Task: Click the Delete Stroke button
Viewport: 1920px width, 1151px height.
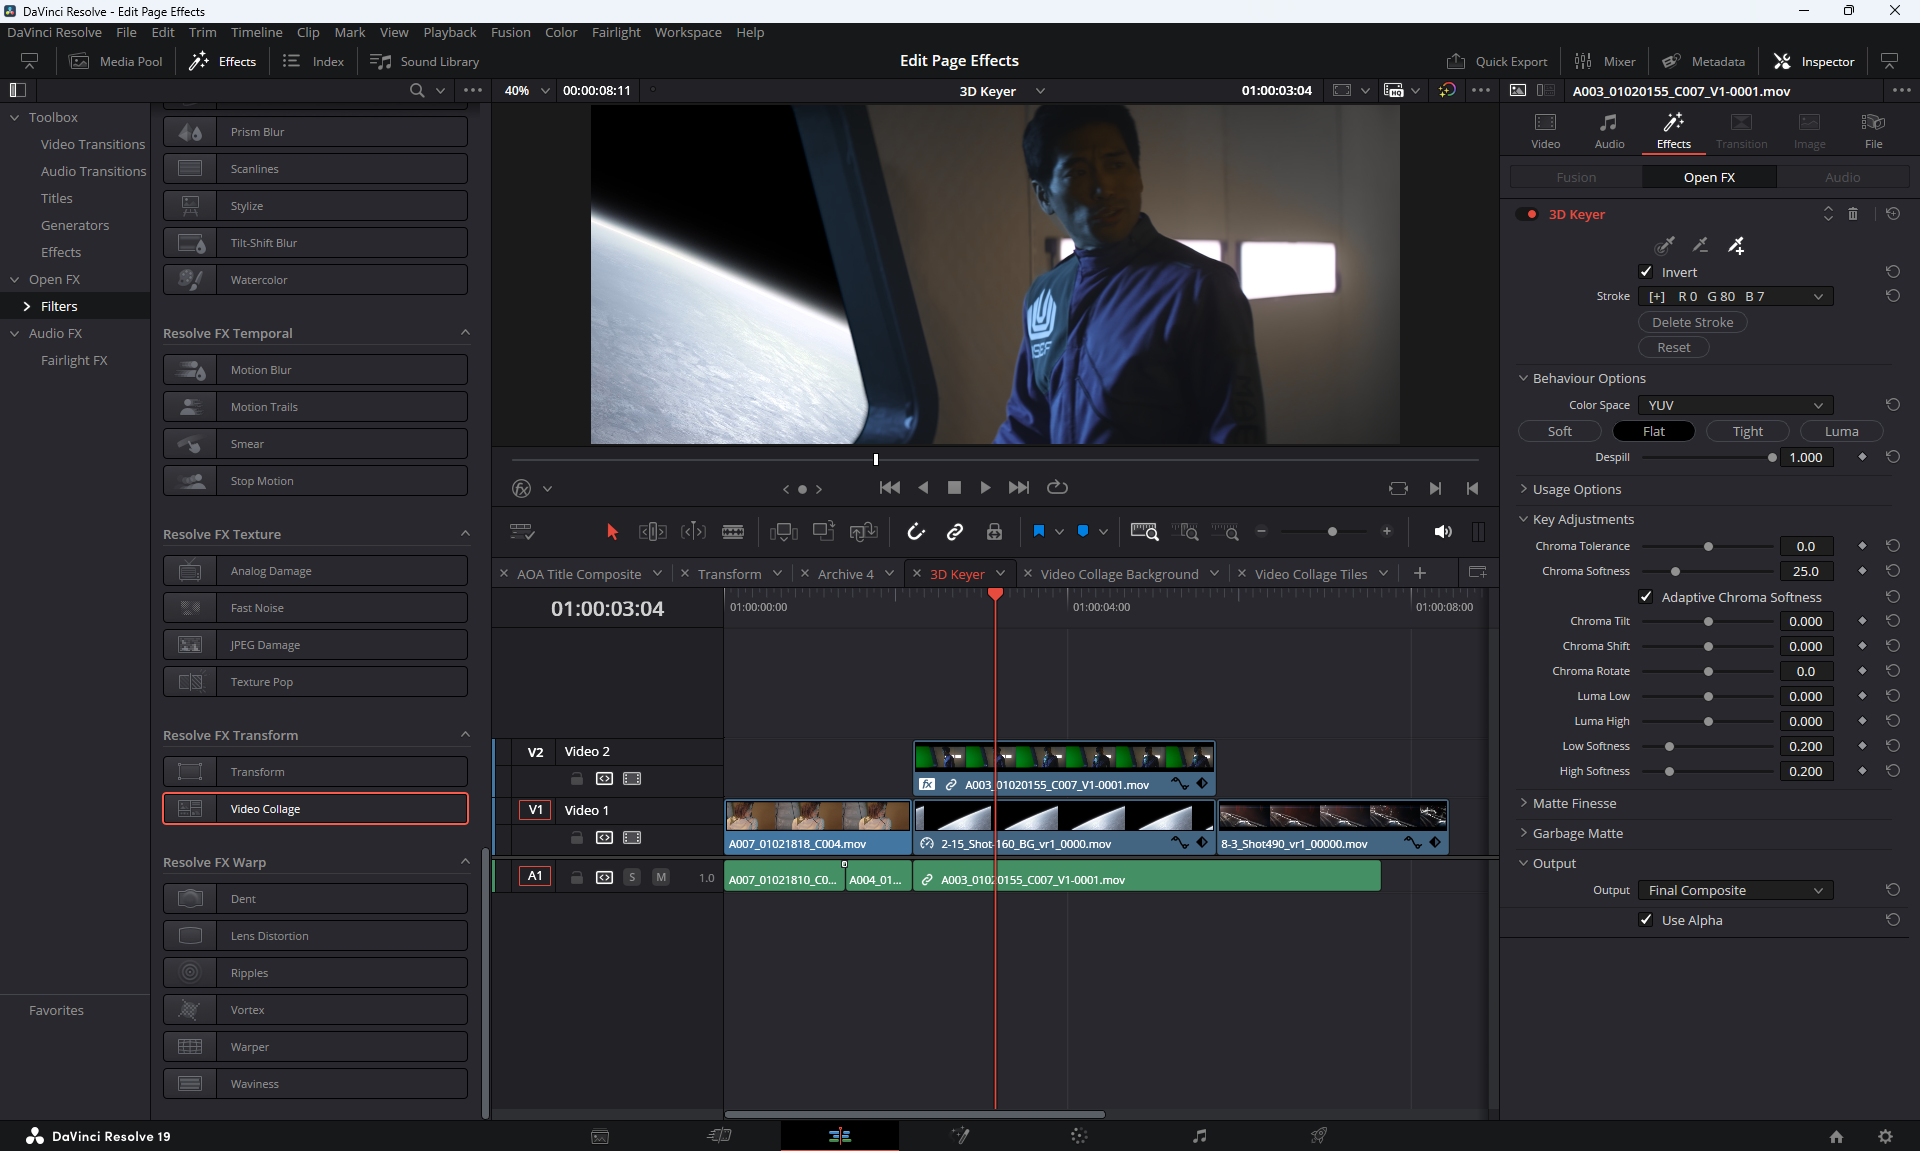Action: click(1692, 322)
